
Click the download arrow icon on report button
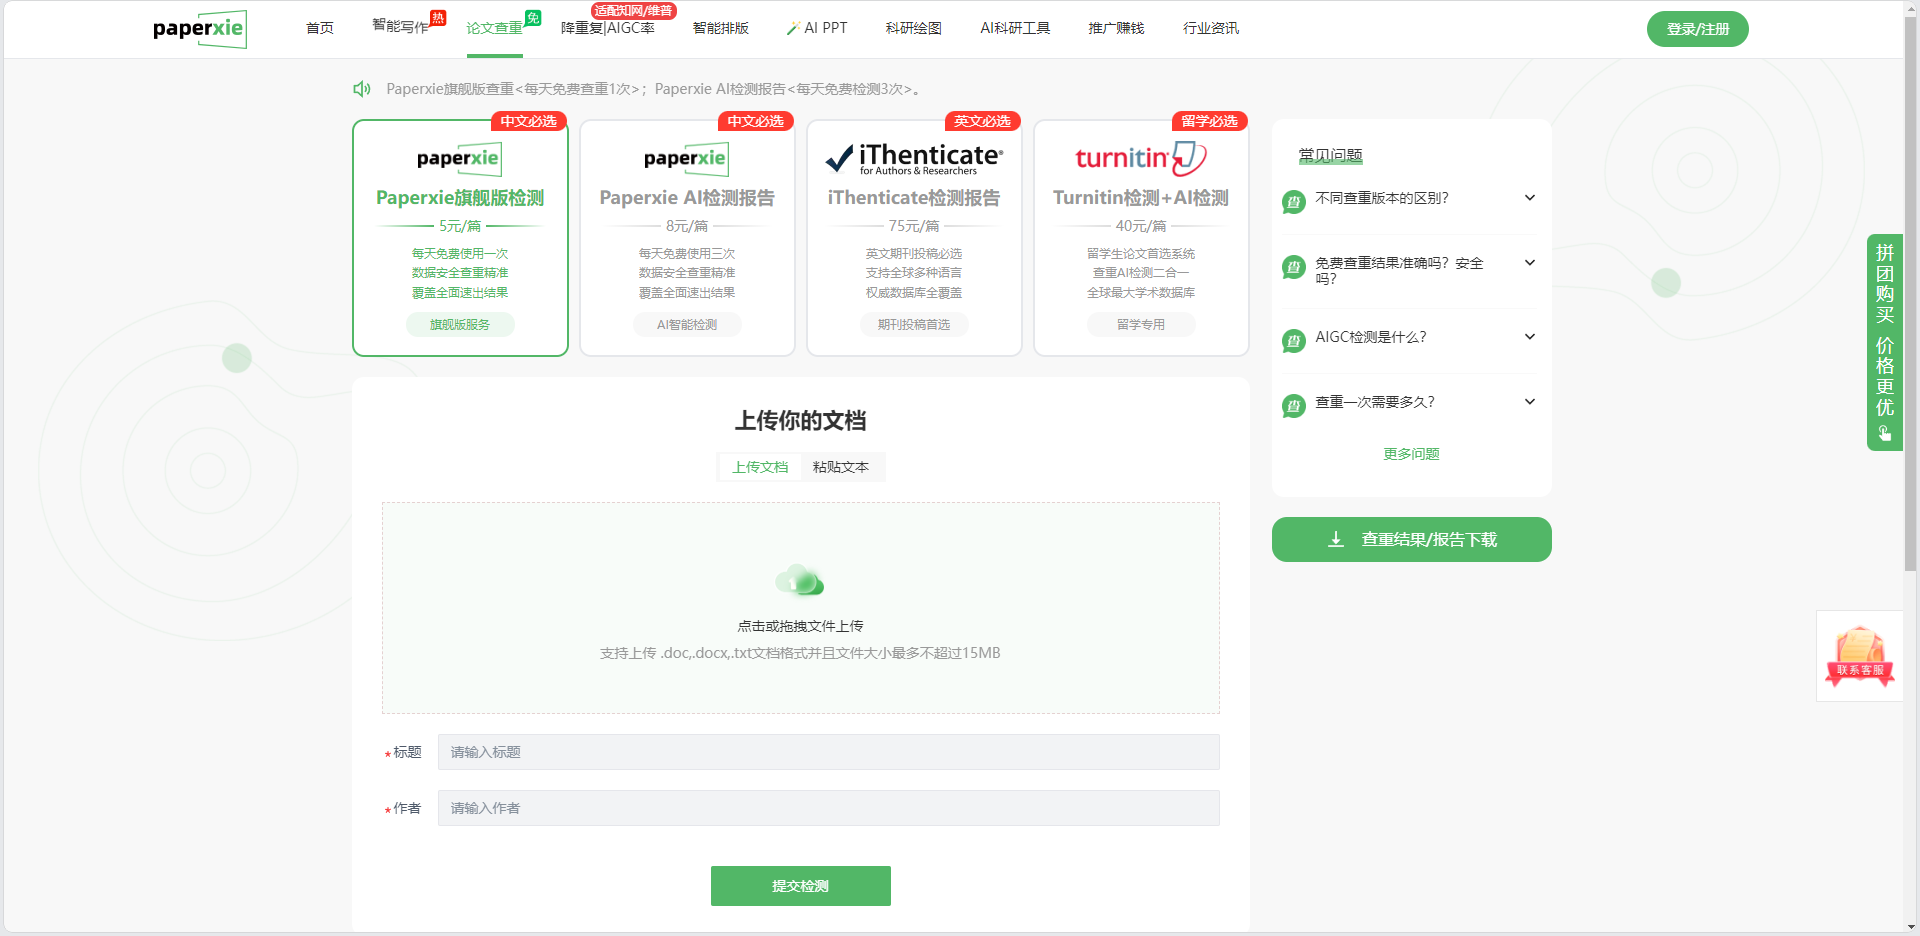click(1336, 540)
